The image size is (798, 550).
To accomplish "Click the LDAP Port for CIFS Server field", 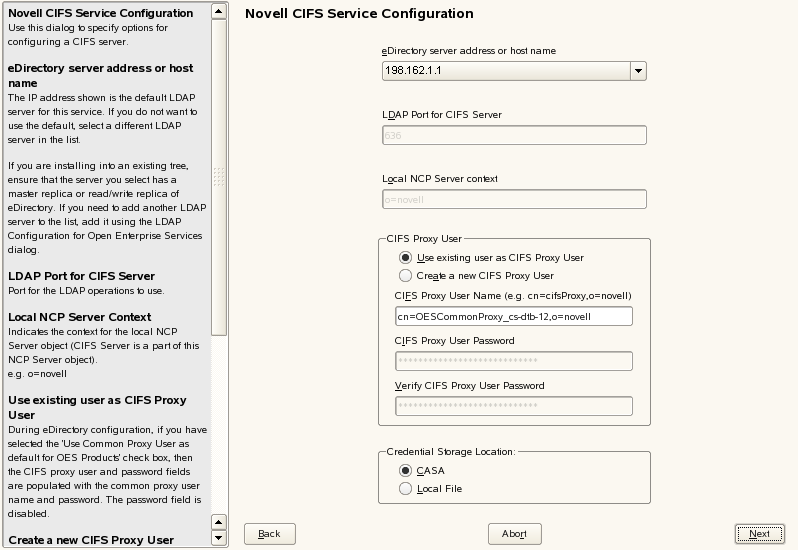I will pos(514,135).
